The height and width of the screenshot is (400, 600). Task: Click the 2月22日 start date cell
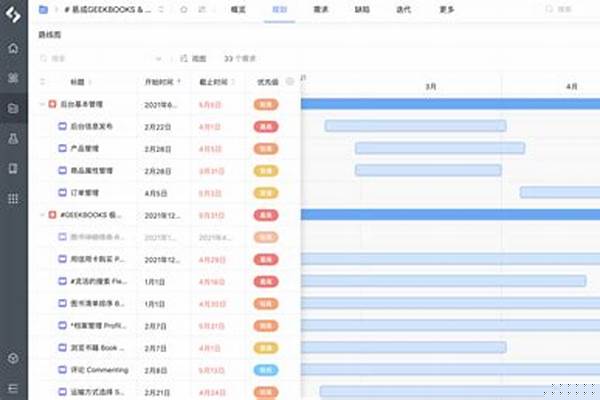[x=158, y=127]
